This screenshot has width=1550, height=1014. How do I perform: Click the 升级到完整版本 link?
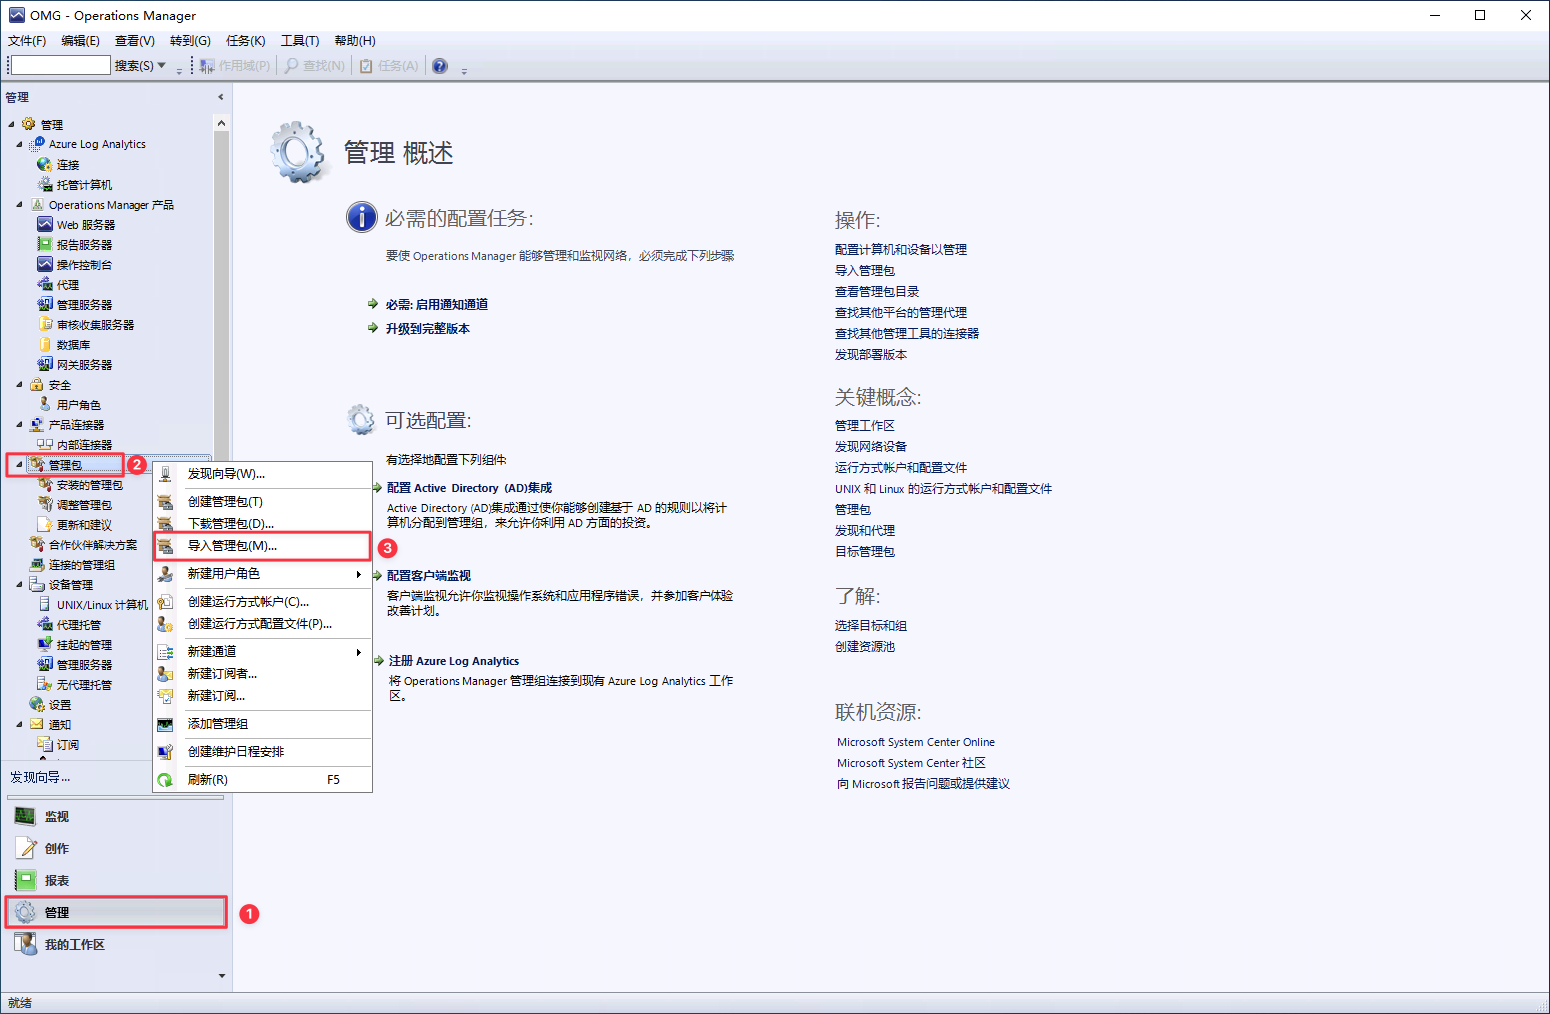click(426, 328)
